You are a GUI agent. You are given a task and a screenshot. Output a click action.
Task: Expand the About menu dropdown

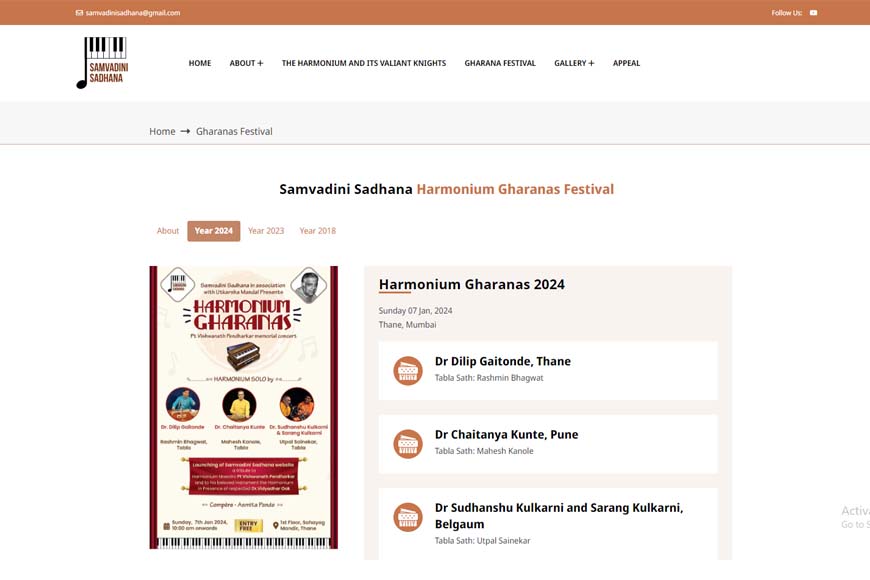[x=246, y=63]
